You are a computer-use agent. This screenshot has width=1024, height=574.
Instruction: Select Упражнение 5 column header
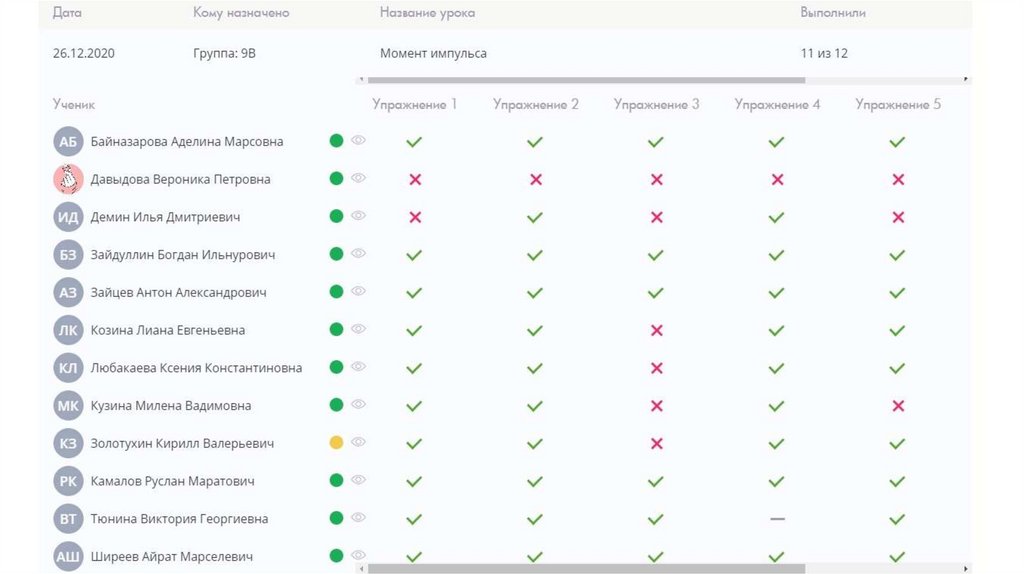pyautogui.click(x=897, y=104)
